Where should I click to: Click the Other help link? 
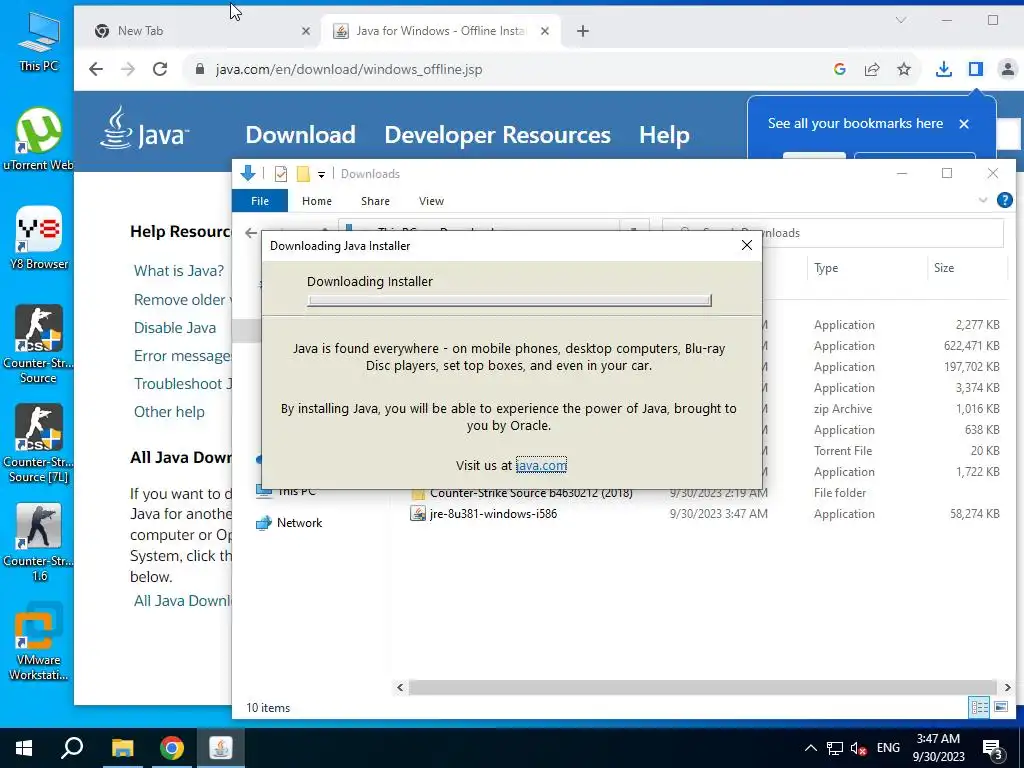(169, 411)
